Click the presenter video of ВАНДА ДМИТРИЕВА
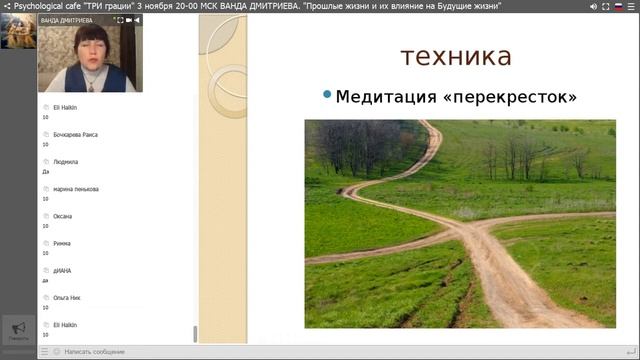This screenshot has width=640, height=360. [x=90, y=53]
